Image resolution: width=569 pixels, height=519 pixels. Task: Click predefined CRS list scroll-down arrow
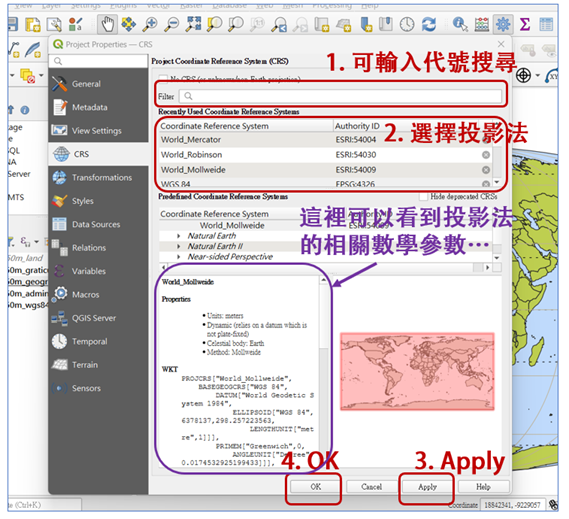tap(497, 258)
